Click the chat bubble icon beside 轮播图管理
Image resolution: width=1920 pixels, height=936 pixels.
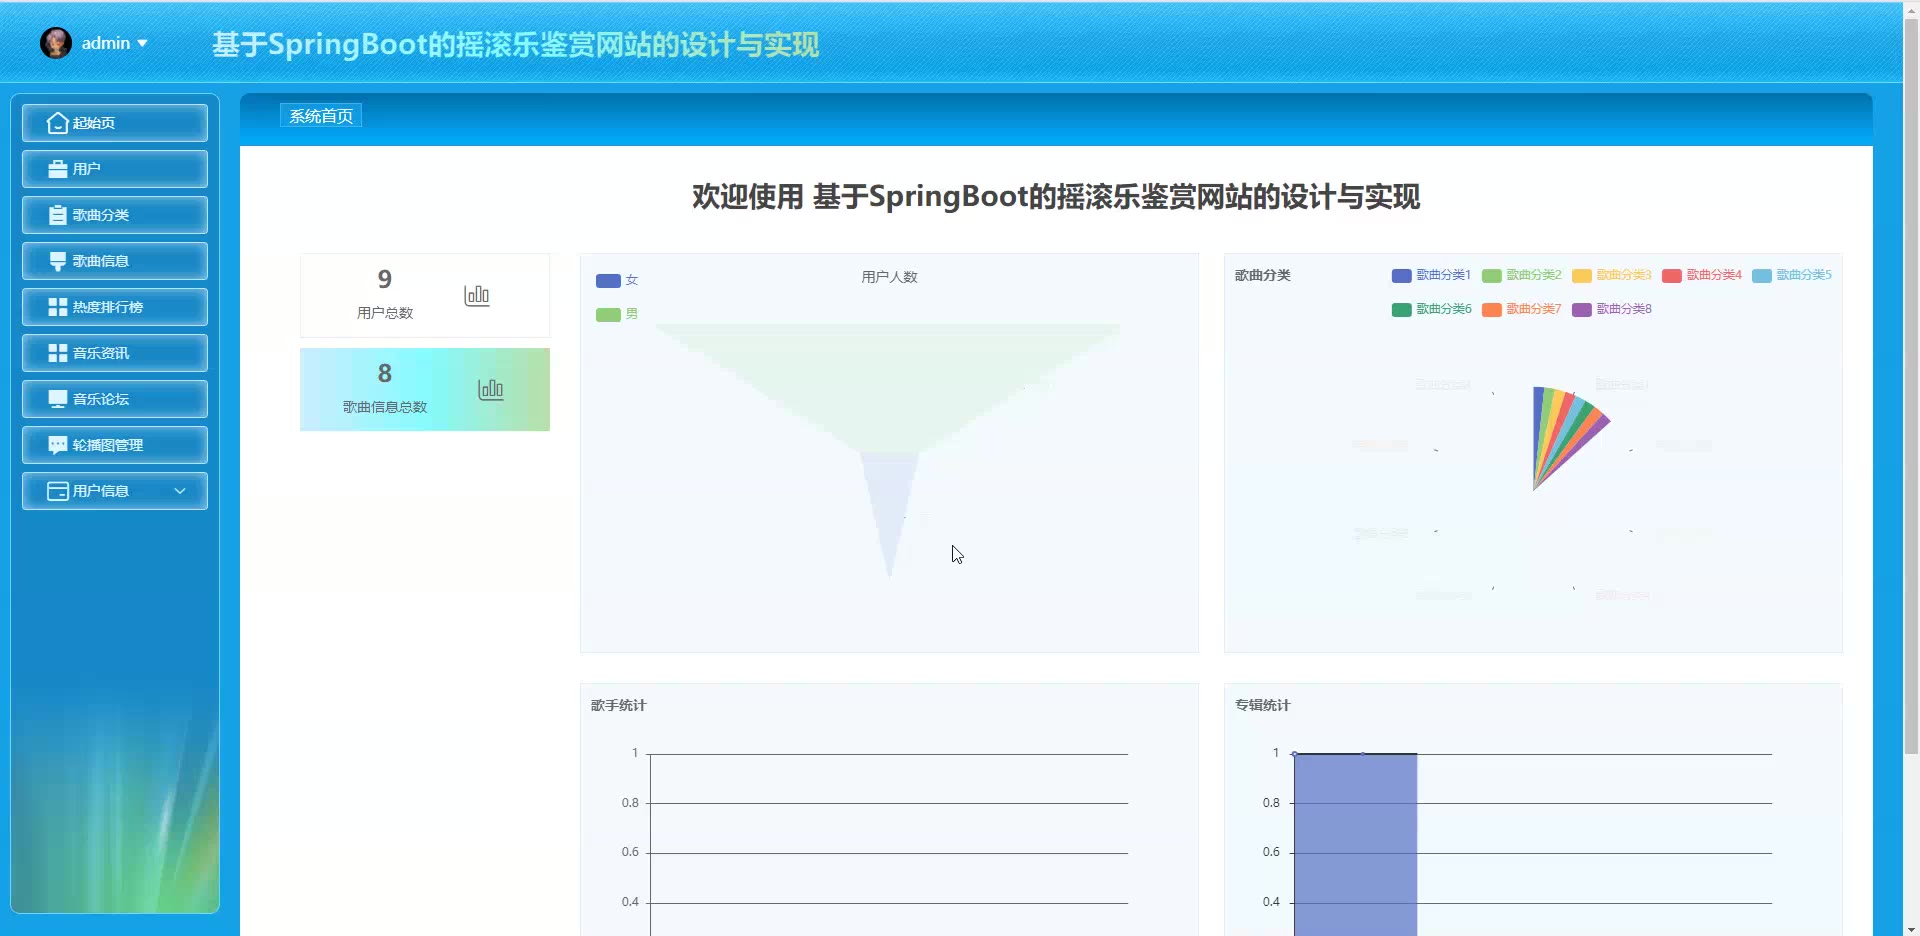[x=58, y=445]
